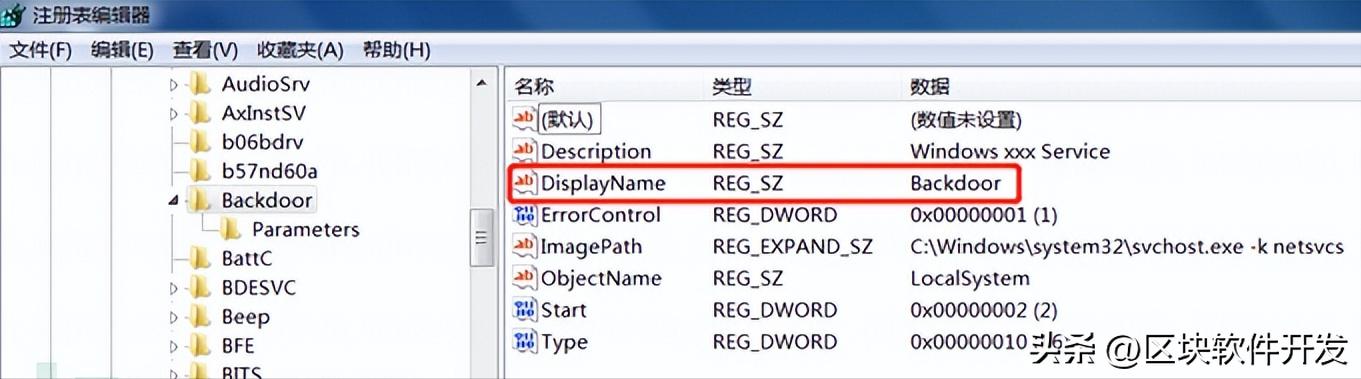Open the 文件(F) menu

point(41,50)
